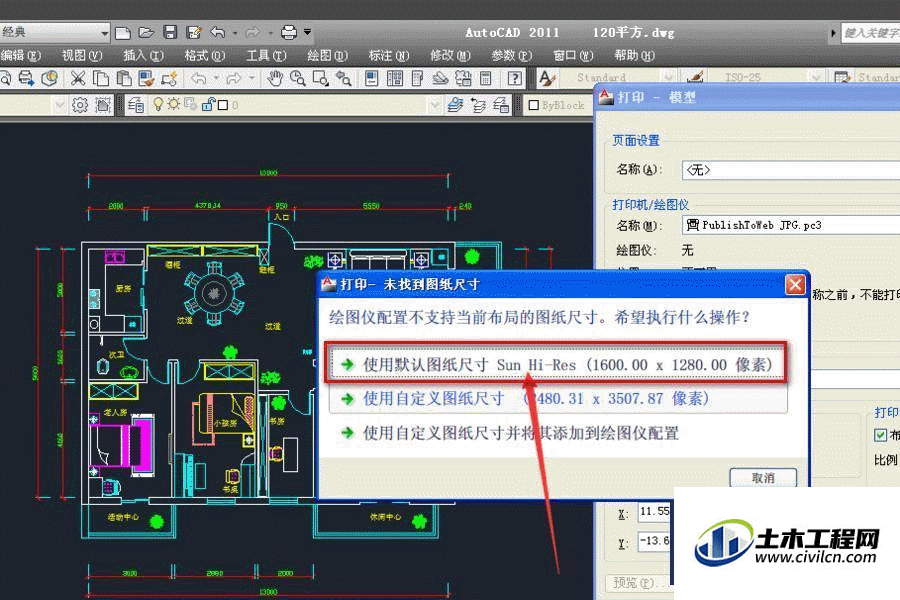This screenshot has width=900, height=600.
Task: Click the Paste clipboard icon
Action: (x=123, y=78)
